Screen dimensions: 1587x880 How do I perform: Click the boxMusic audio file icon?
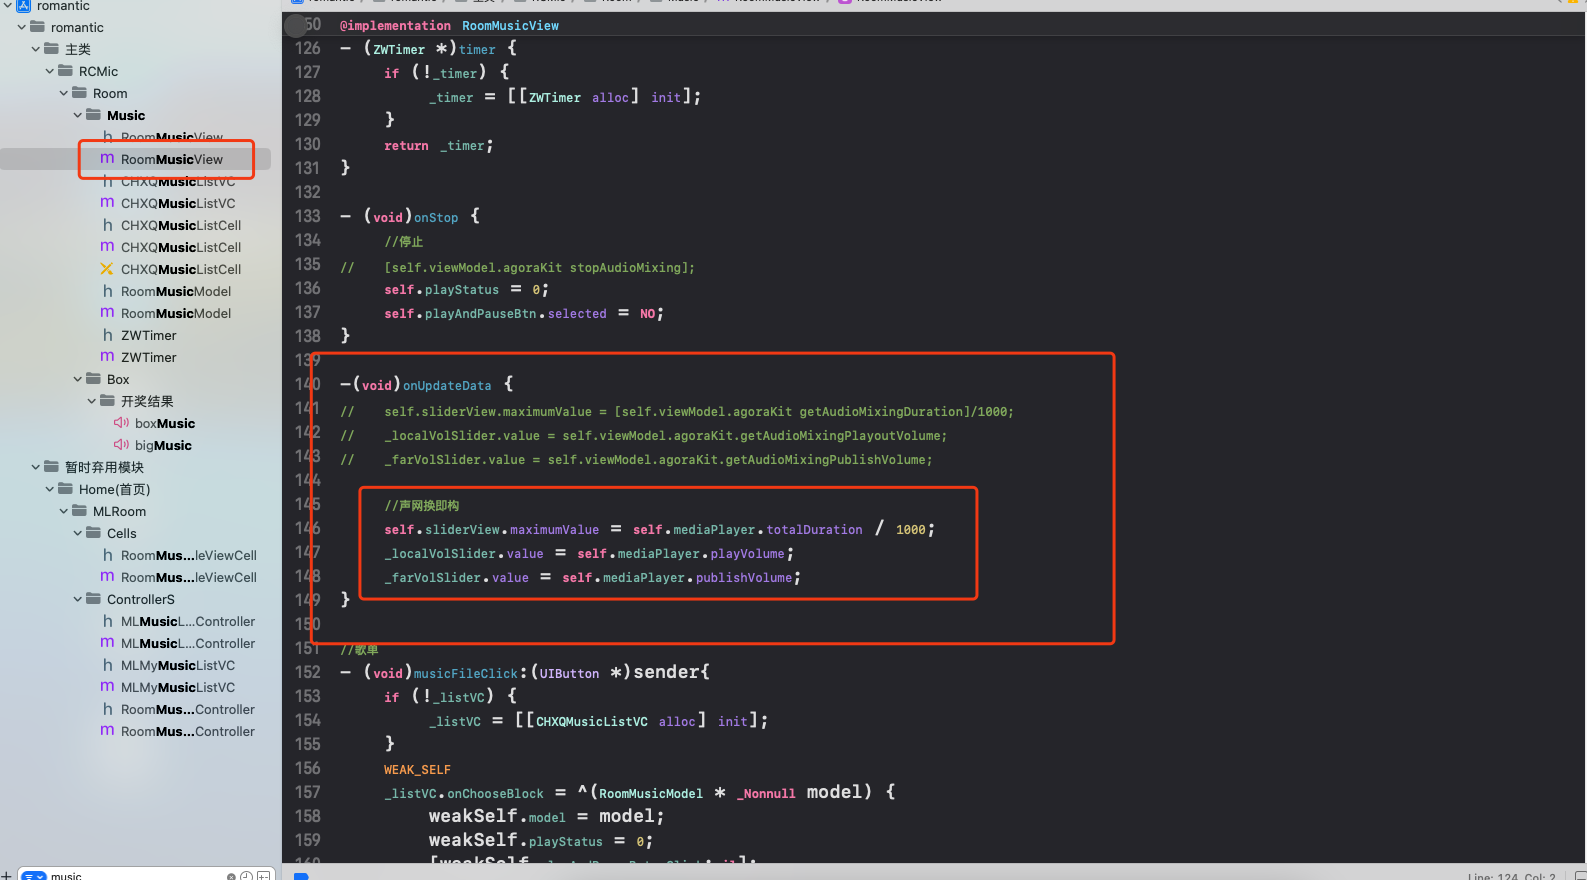[121, 423]
